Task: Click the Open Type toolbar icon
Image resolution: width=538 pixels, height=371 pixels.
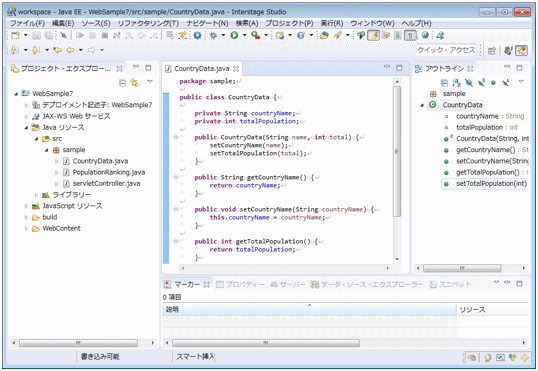Action: (x=324, y=35)
